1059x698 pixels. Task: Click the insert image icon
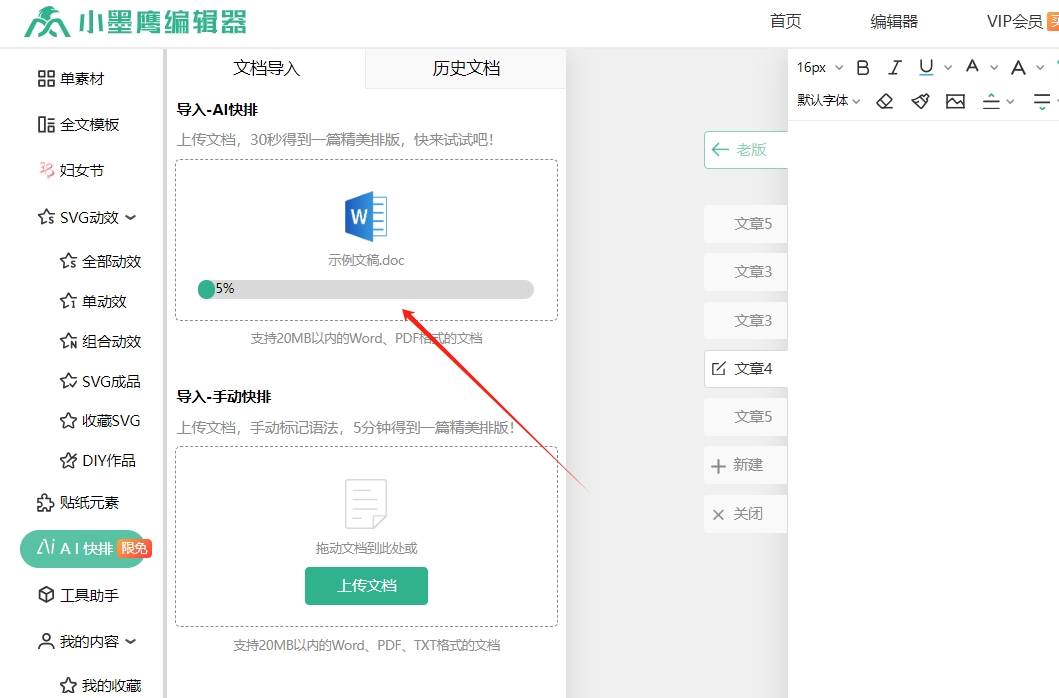[x=955, y=101]
